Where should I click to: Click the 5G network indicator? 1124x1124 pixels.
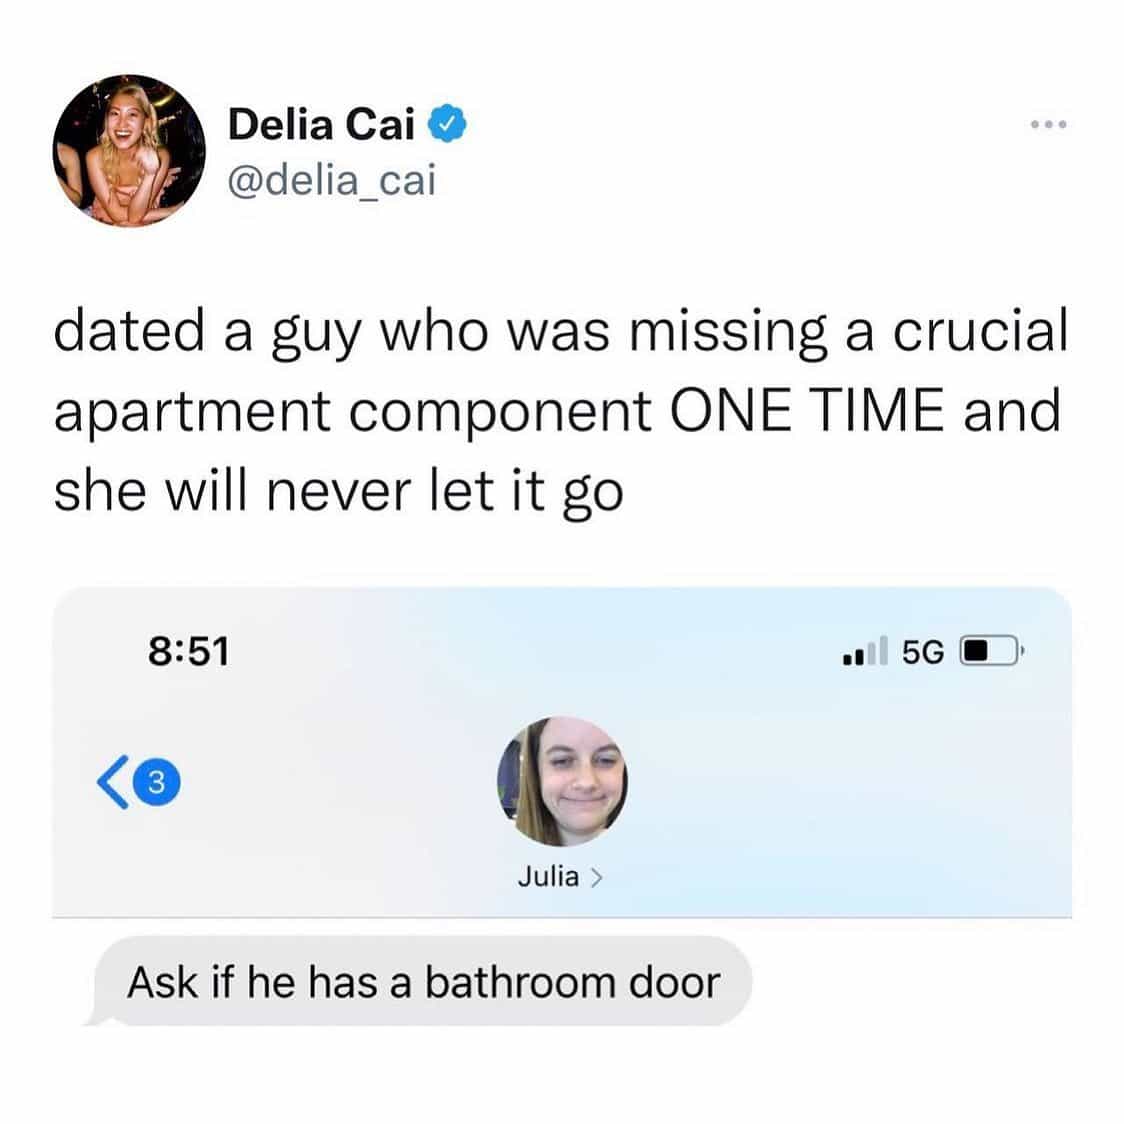point(923,652)
